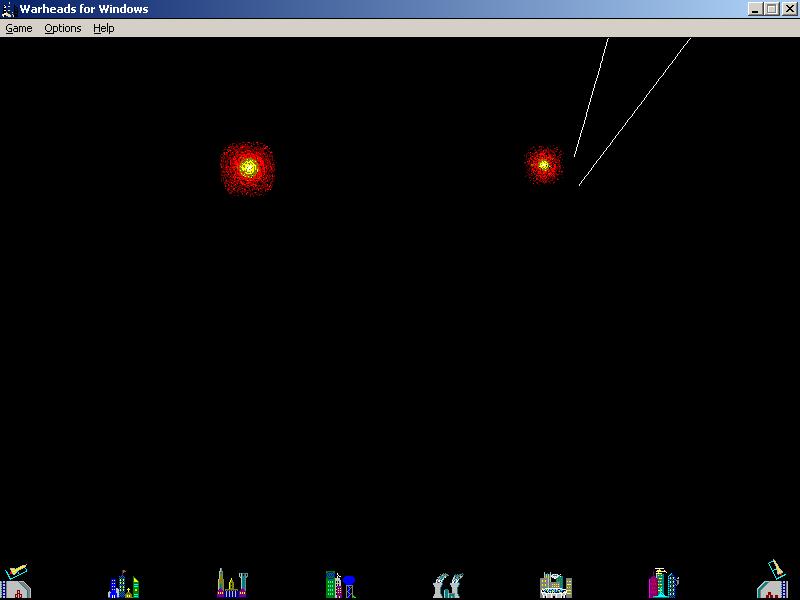This screenshot has width=800, height=600.
Task: Target the smaller red explosion on the right
Action: pos(544,165)
